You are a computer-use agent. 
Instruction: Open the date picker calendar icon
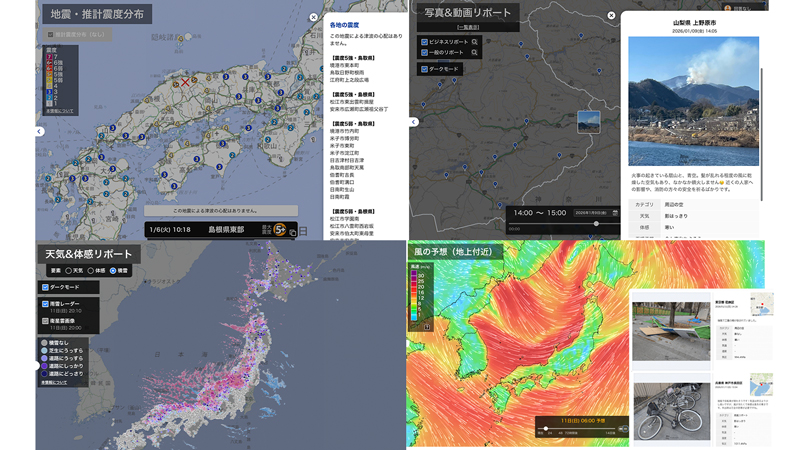[614, 213]
